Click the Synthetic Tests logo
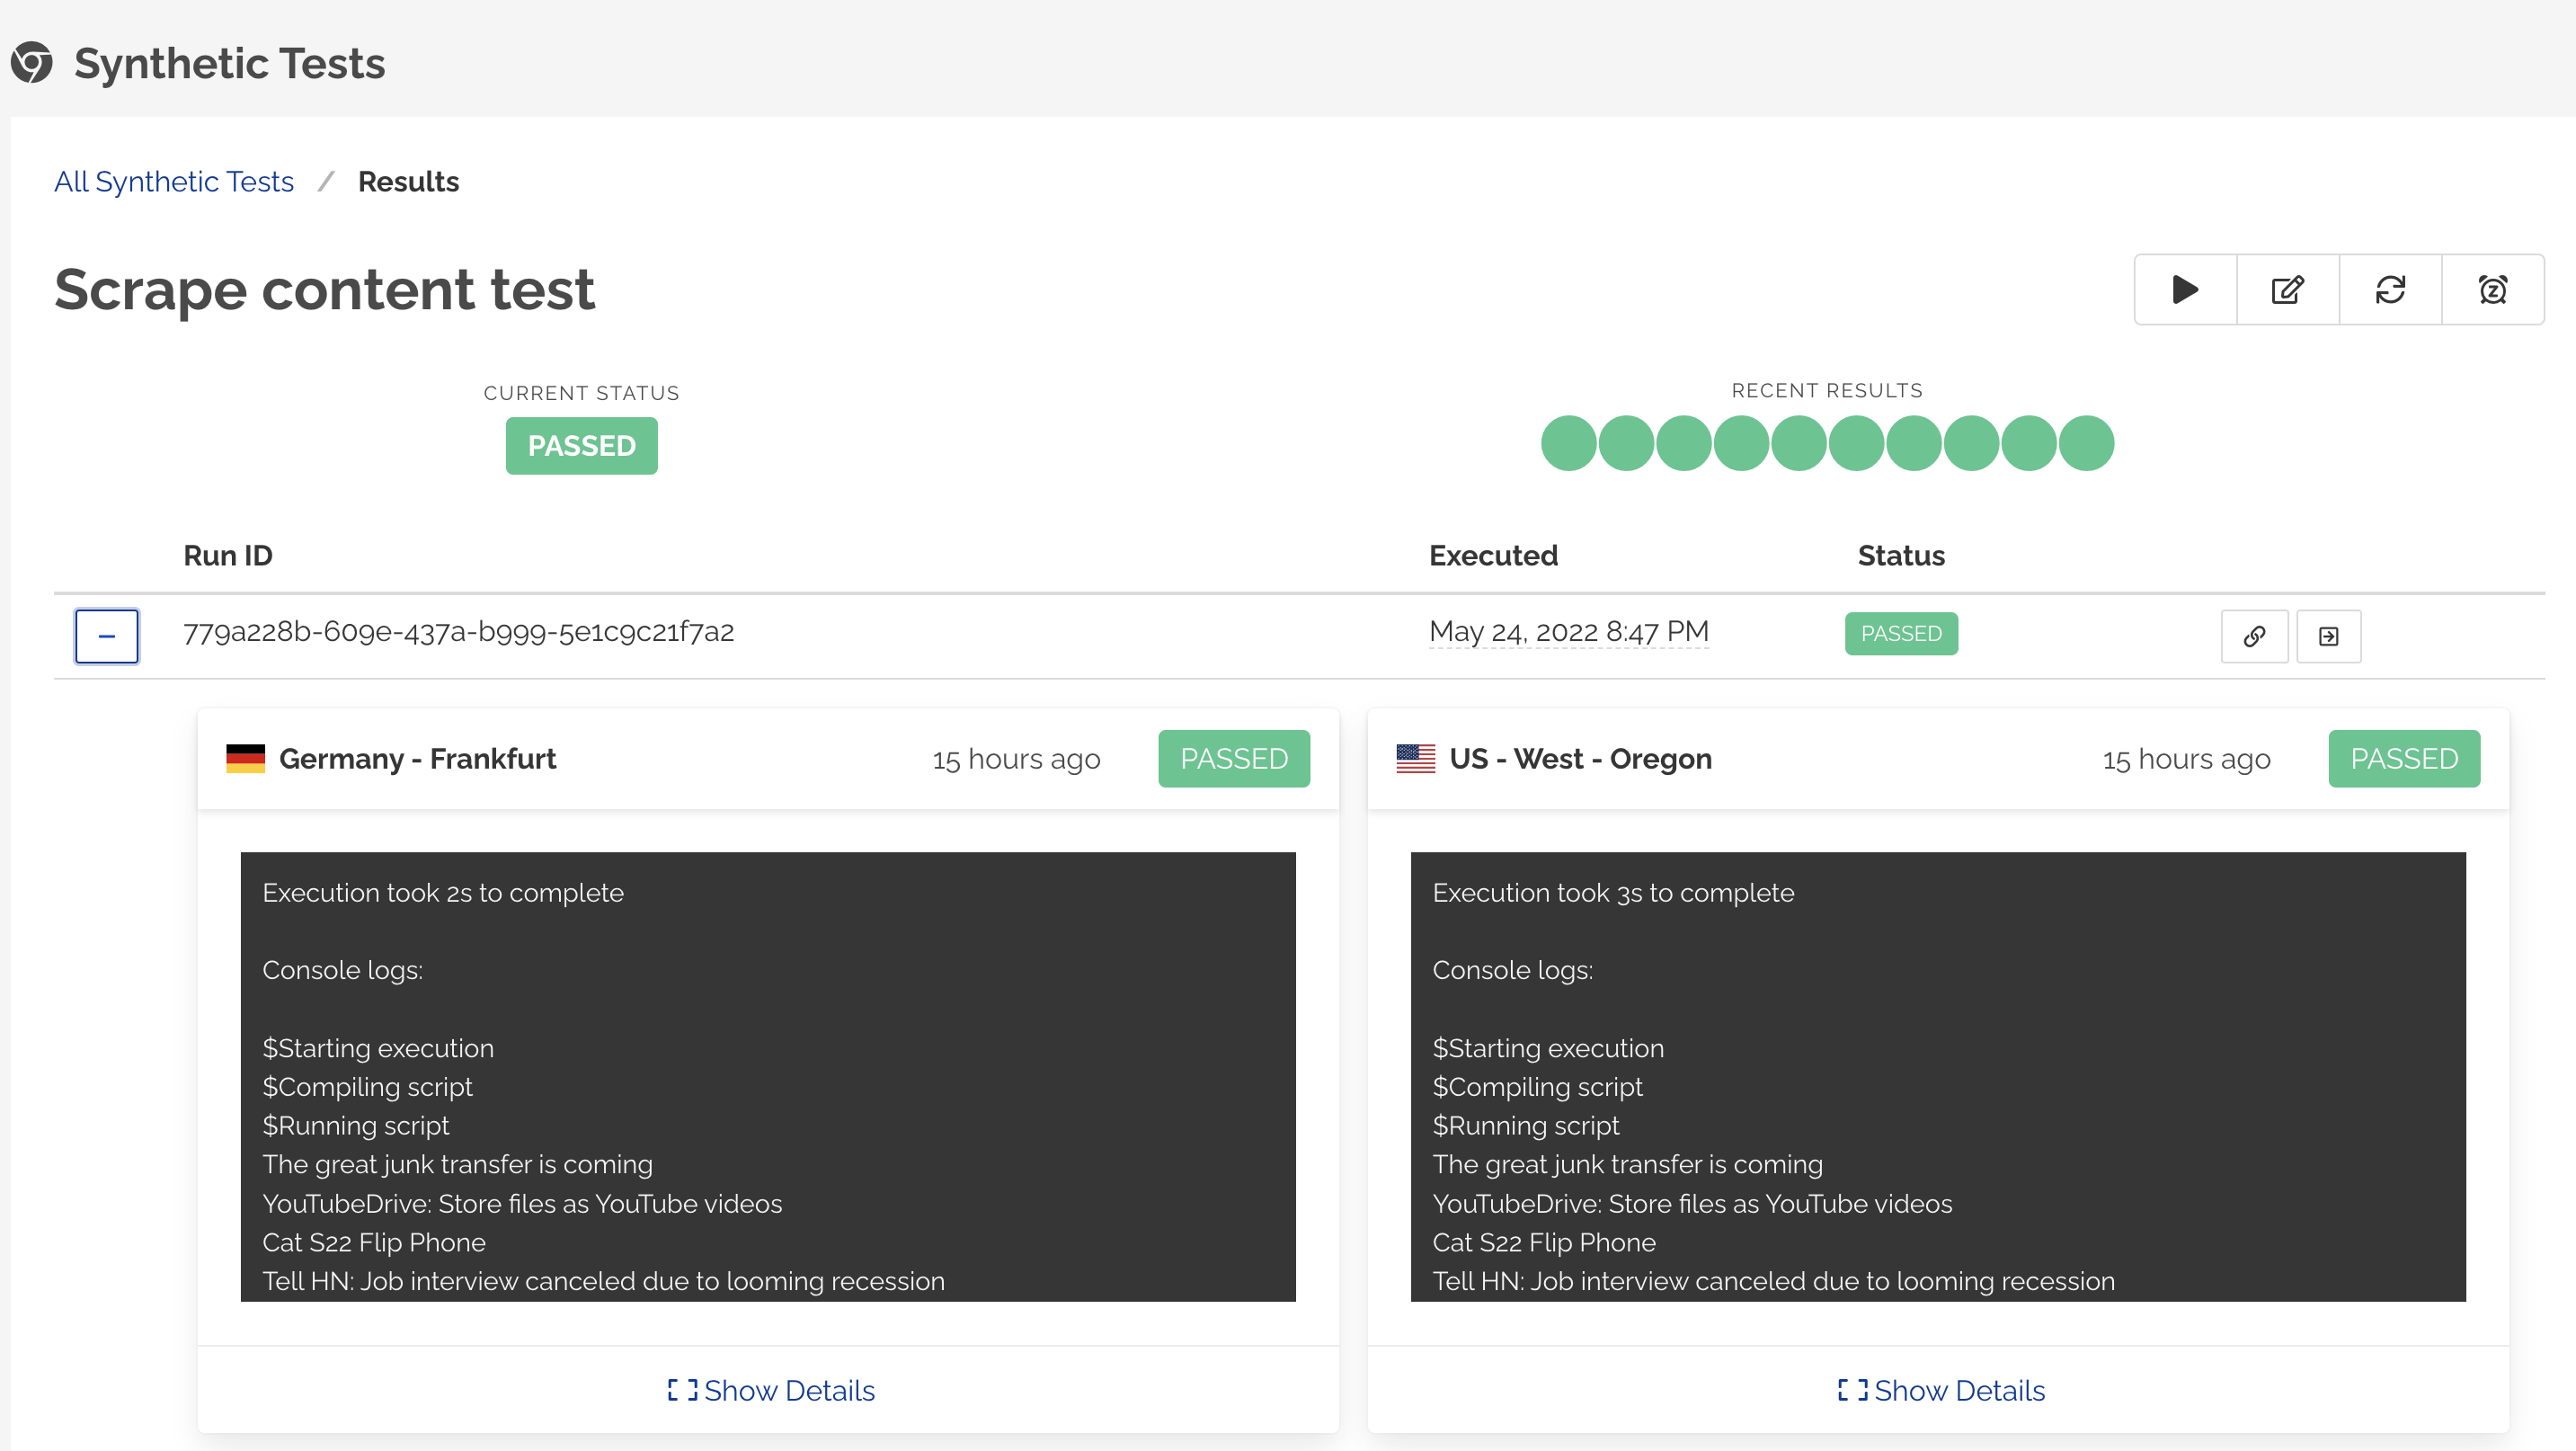2576x1451 pixels. pyautogui.click(x=32, y=62)
